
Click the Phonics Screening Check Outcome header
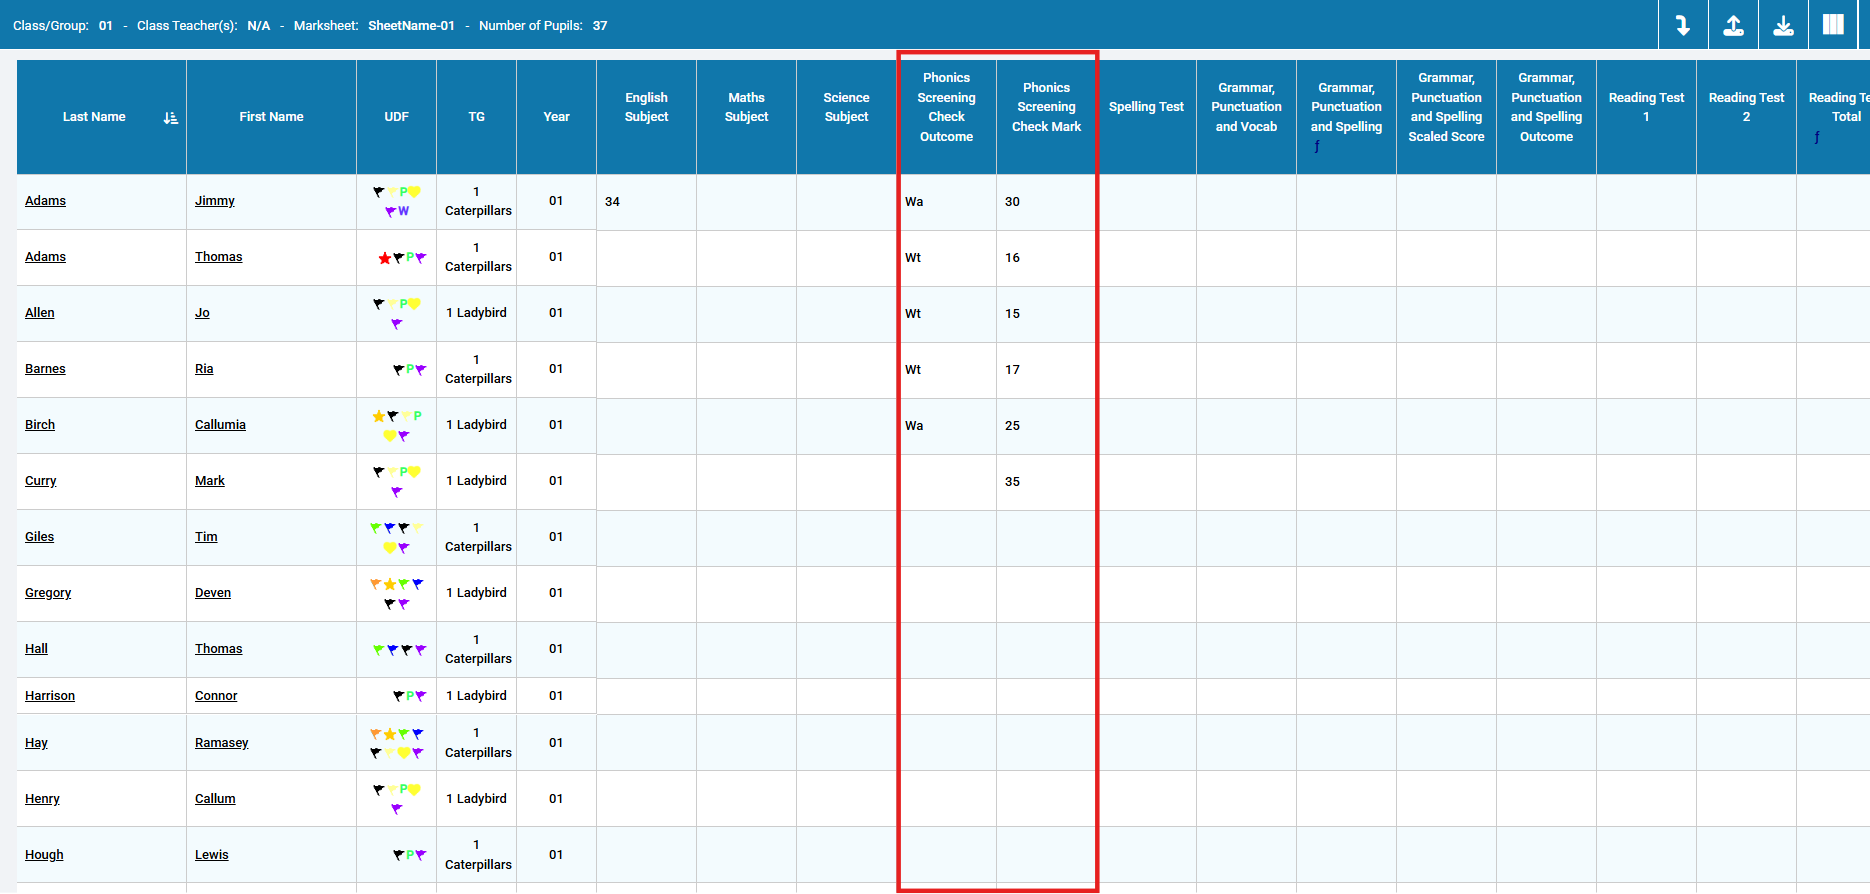coord(946,107)
